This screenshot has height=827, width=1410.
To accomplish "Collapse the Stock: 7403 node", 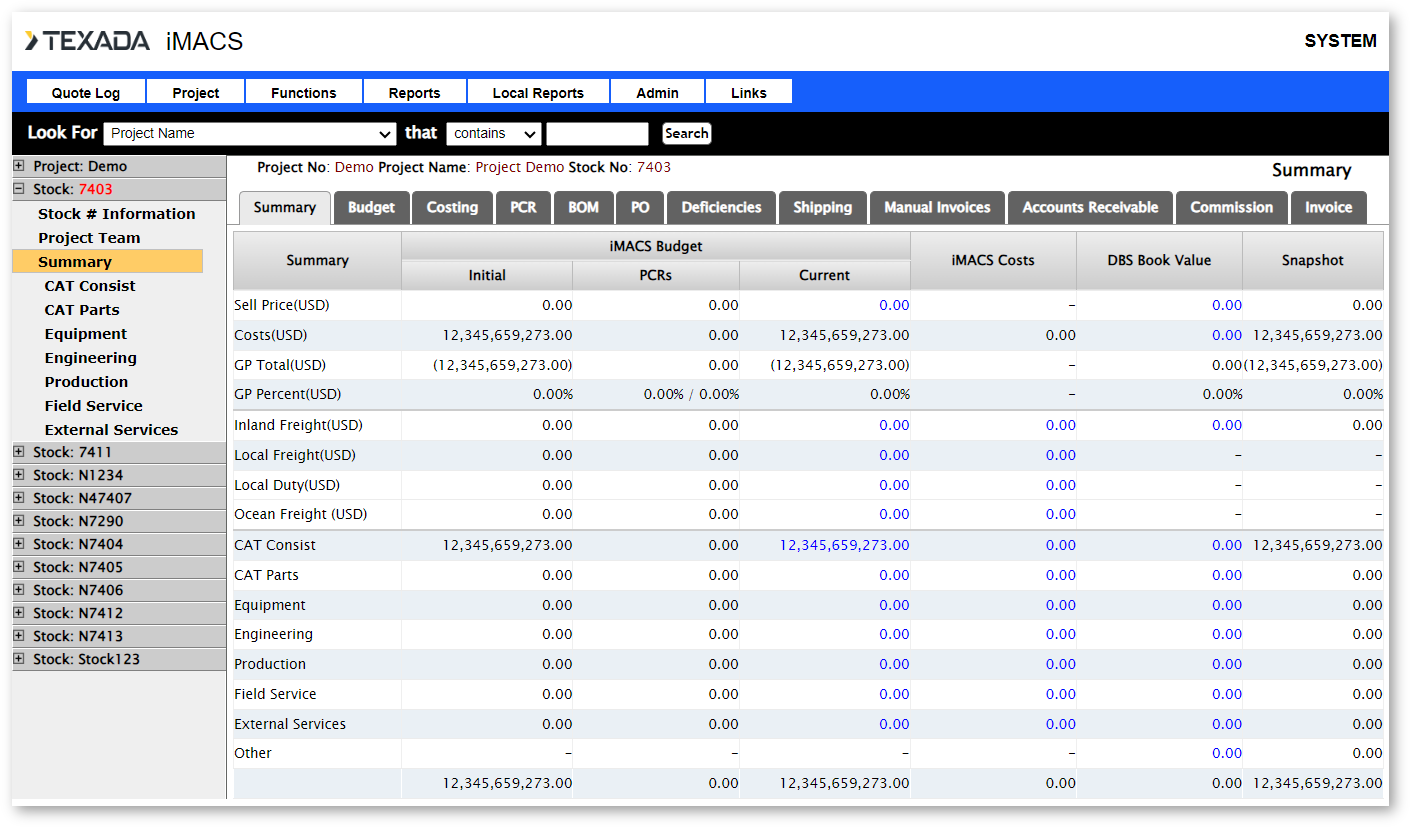I will [x=19, y=189].
